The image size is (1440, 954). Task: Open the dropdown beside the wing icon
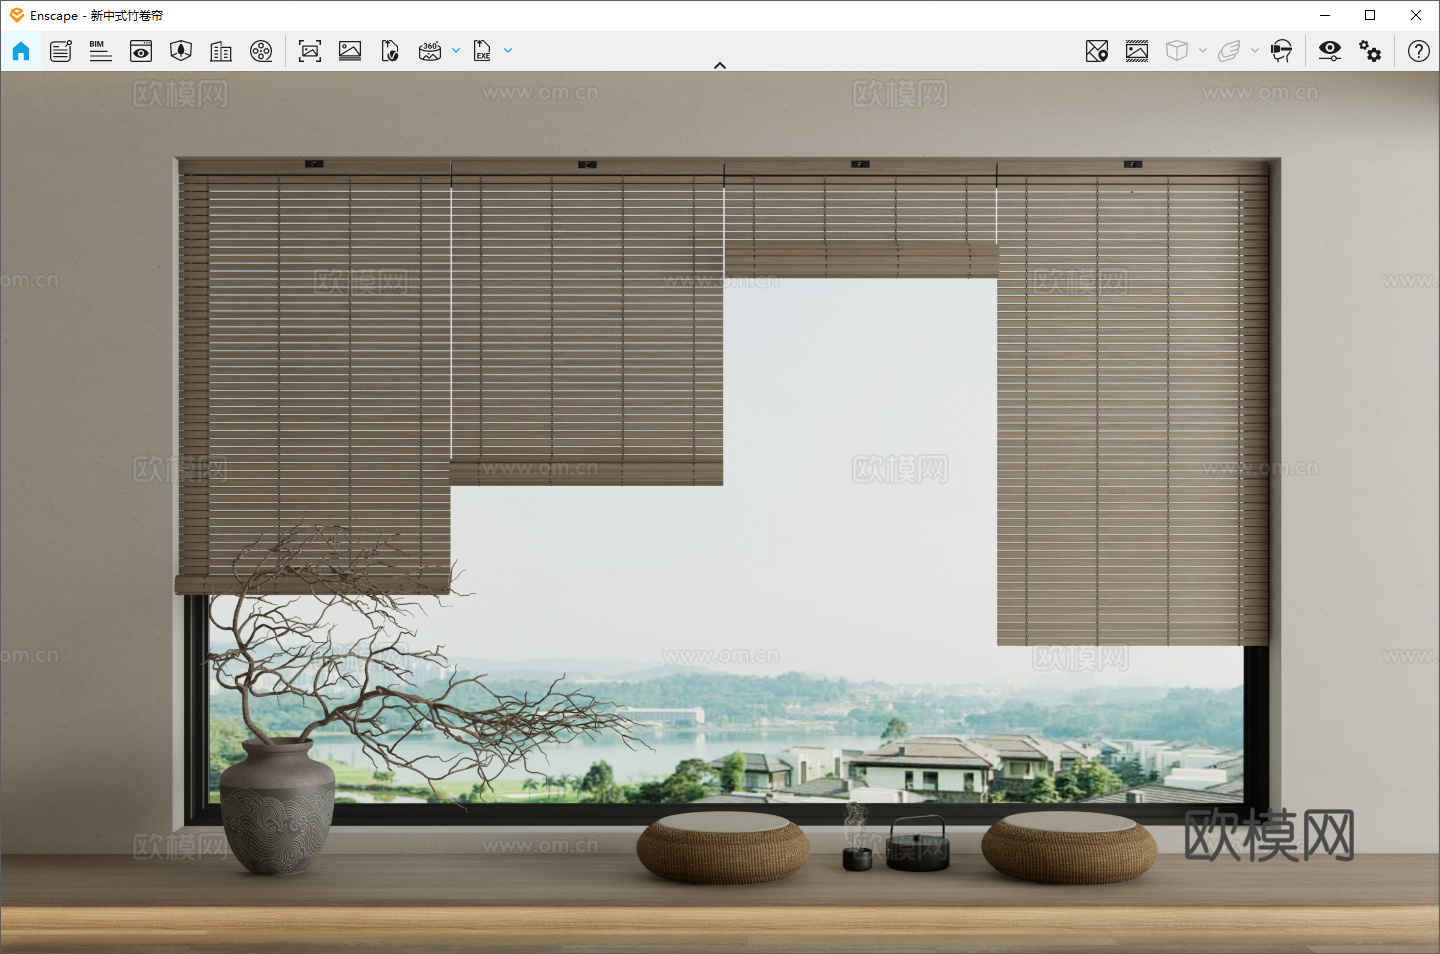(1255, 51)
